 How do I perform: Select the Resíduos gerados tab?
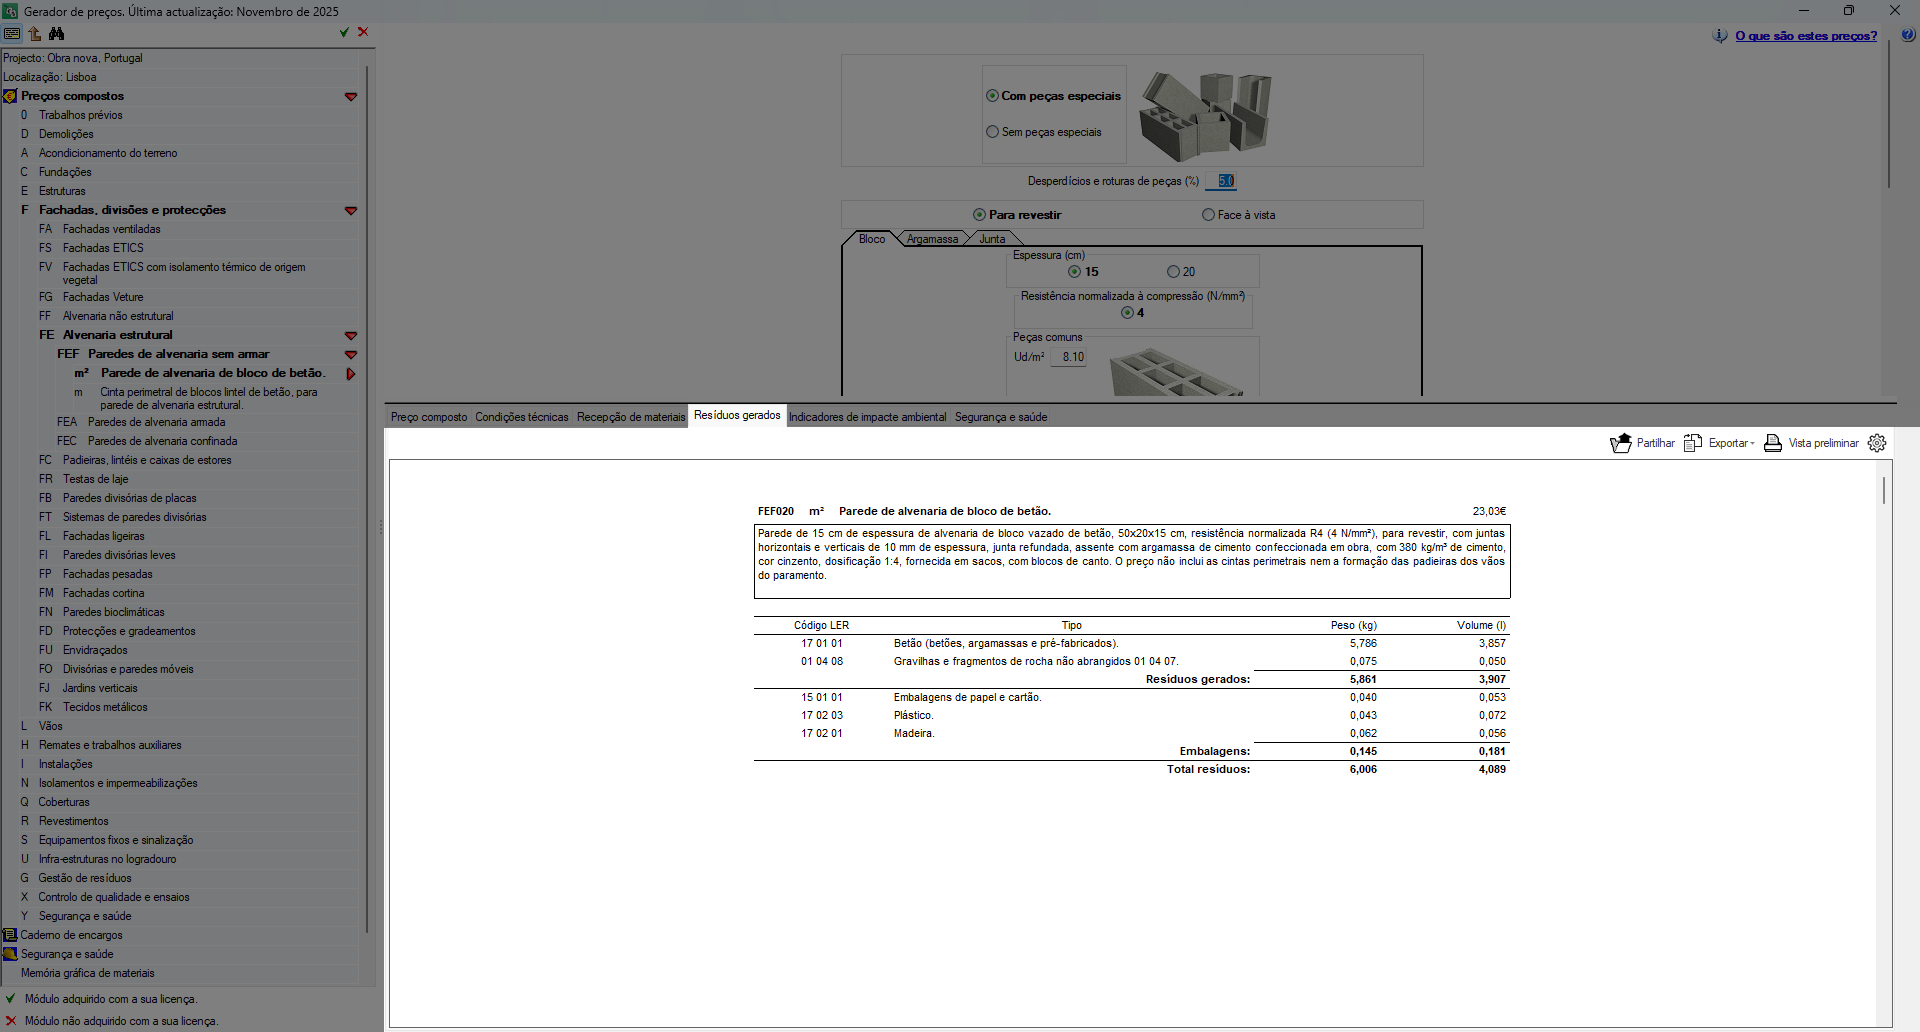click(737, 415)
